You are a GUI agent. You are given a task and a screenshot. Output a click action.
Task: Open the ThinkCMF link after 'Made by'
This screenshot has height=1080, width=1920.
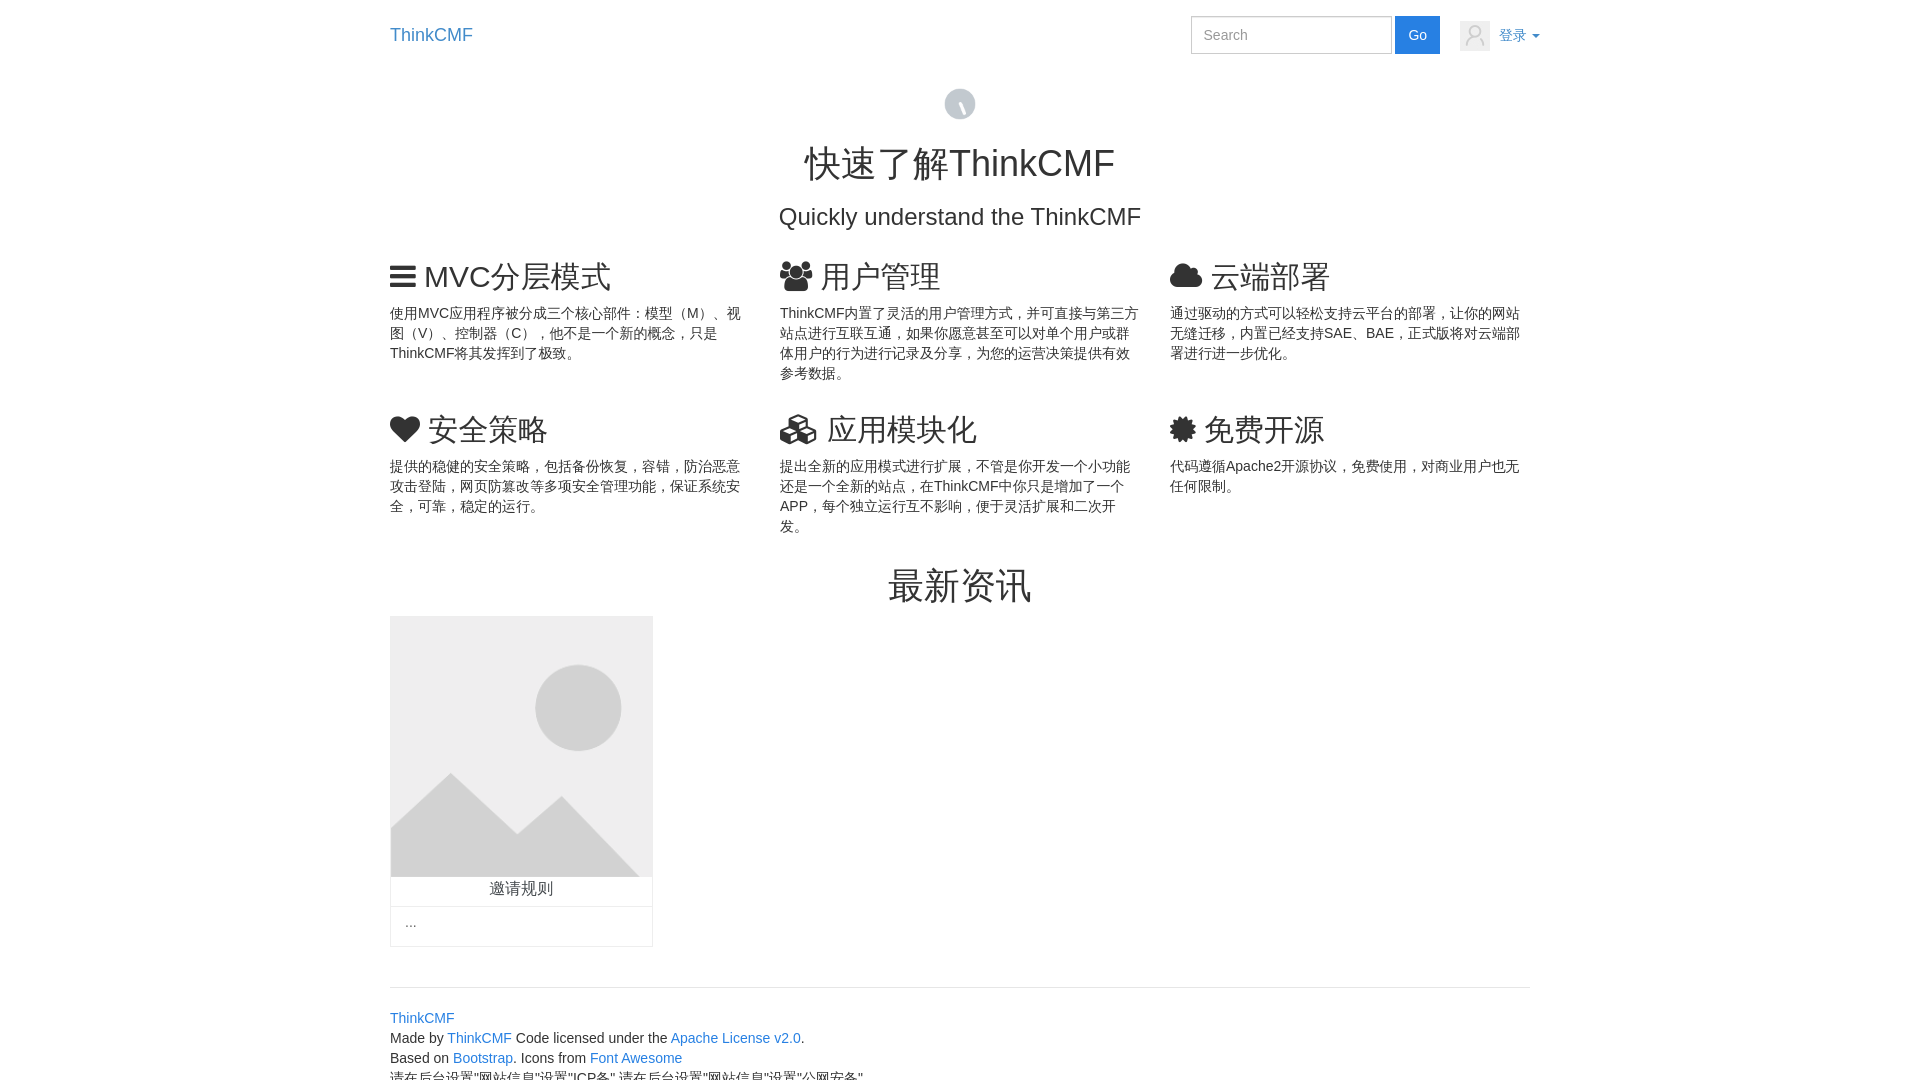click(x=479, y=1038)
